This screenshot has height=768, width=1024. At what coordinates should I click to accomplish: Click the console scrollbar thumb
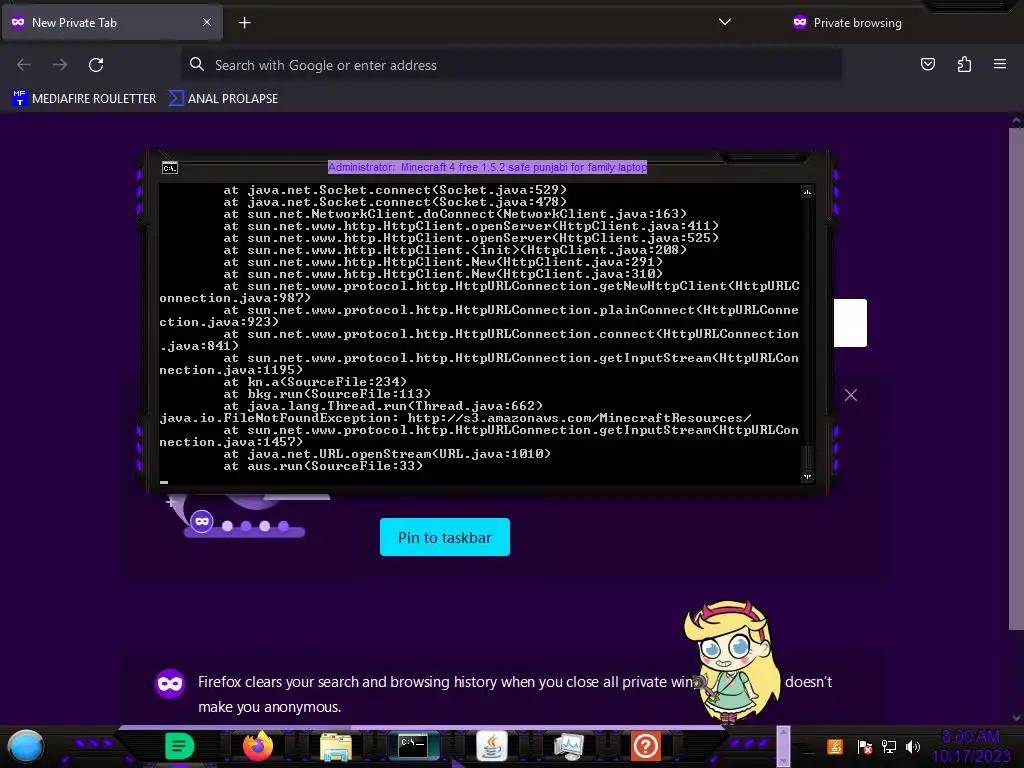(x=807, y=456)
